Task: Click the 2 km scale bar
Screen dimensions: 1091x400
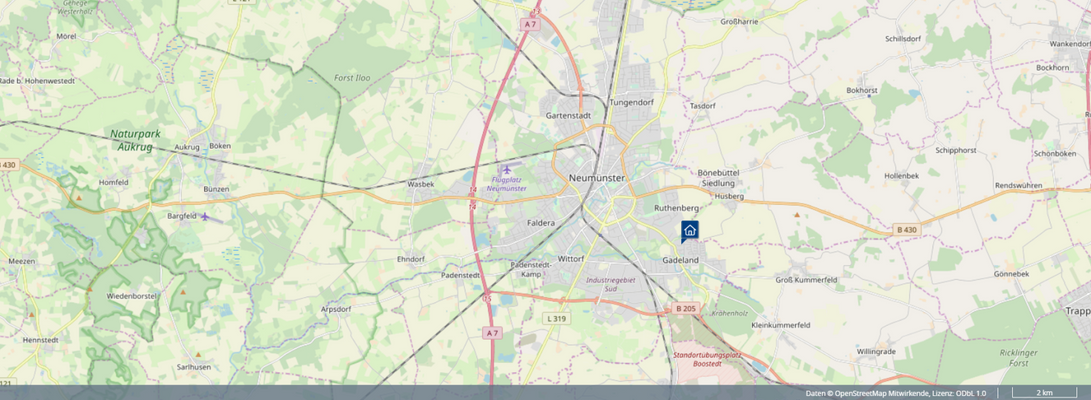Action: tap(1044, 393)
